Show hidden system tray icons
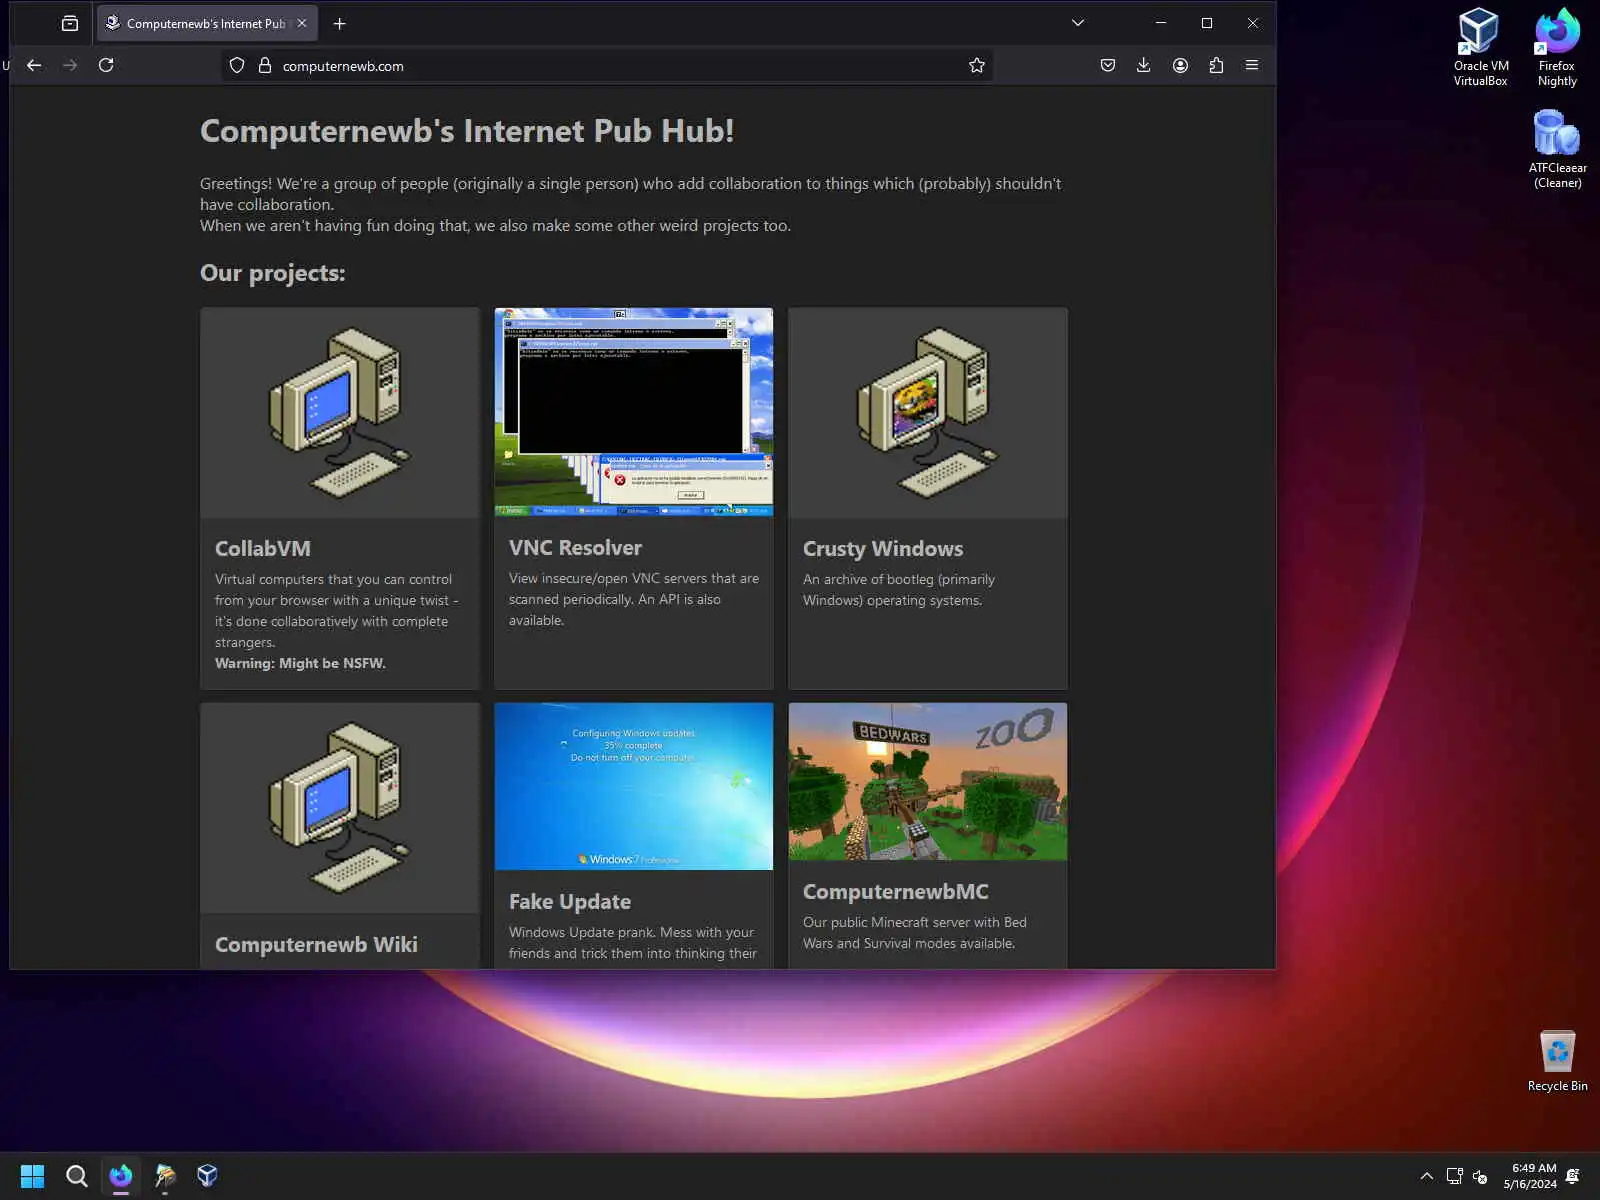Image resolution: width=1600 pixels, height=1200 pixels. pyautogui.click(x=1426, y=1176)
